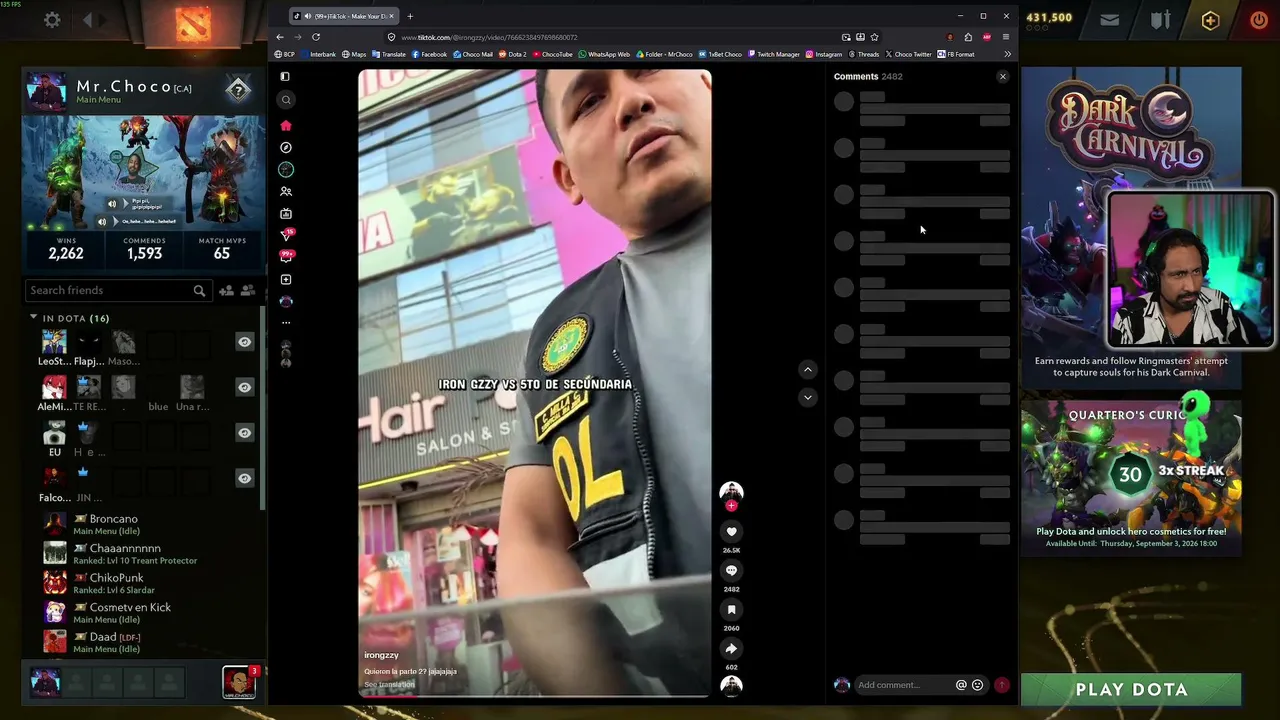Open the Dota 2 bookmark
This screenshot has width=1280, height=720.
[512, 54]
